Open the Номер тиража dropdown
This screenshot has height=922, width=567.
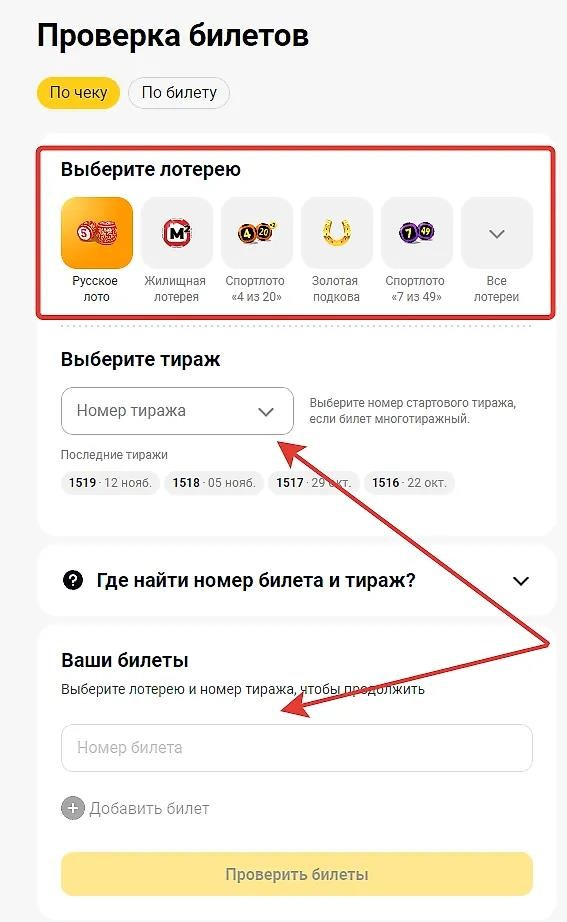pos(177,411)
